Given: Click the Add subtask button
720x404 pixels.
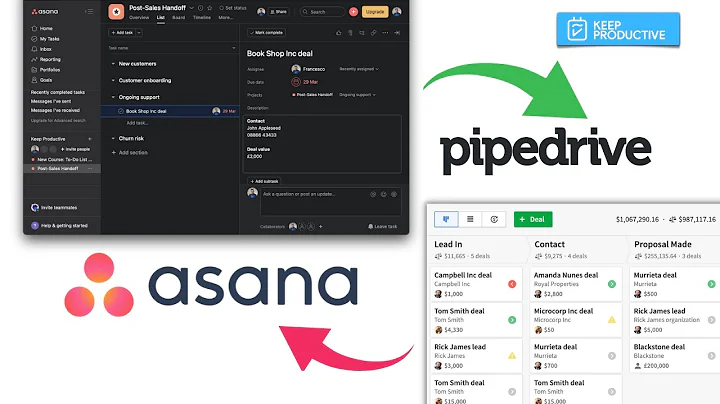Looking at the screenshot, I should coord(264,181).
